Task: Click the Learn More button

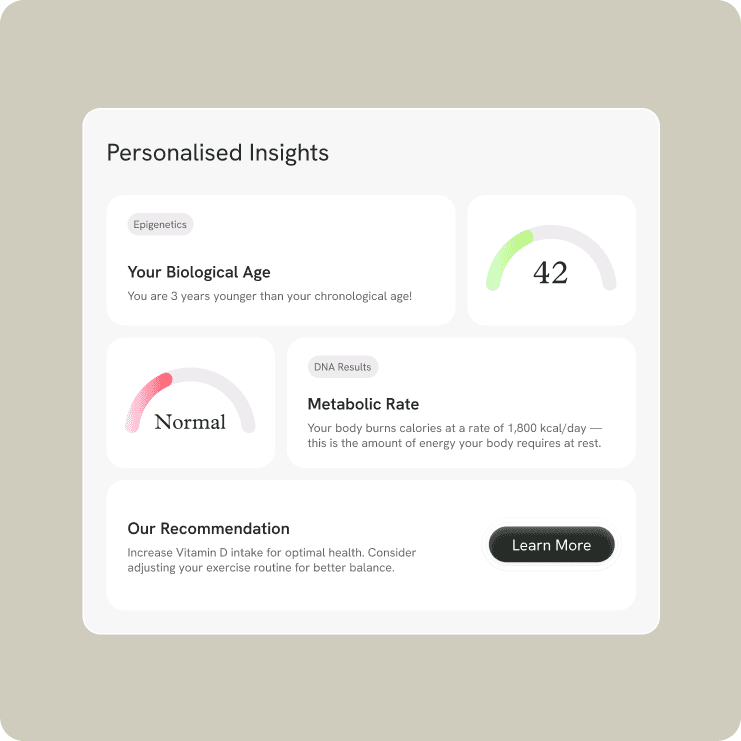Action: pyautogui.click(x=551, y=545)
